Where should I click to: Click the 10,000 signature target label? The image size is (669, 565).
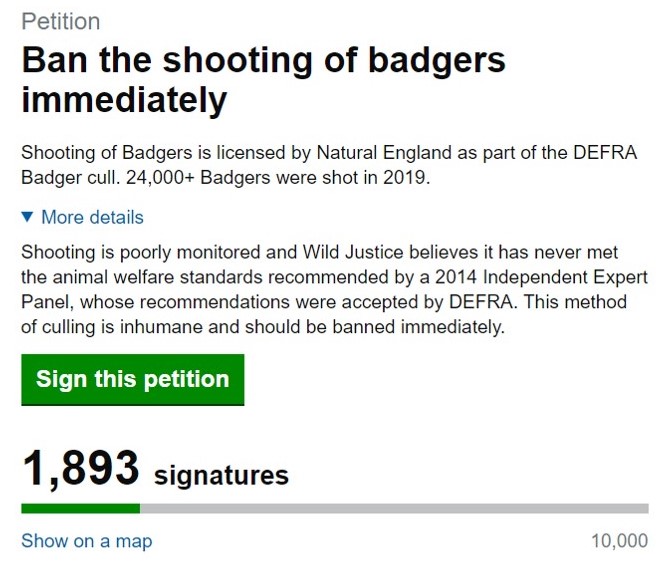(619, 541)
